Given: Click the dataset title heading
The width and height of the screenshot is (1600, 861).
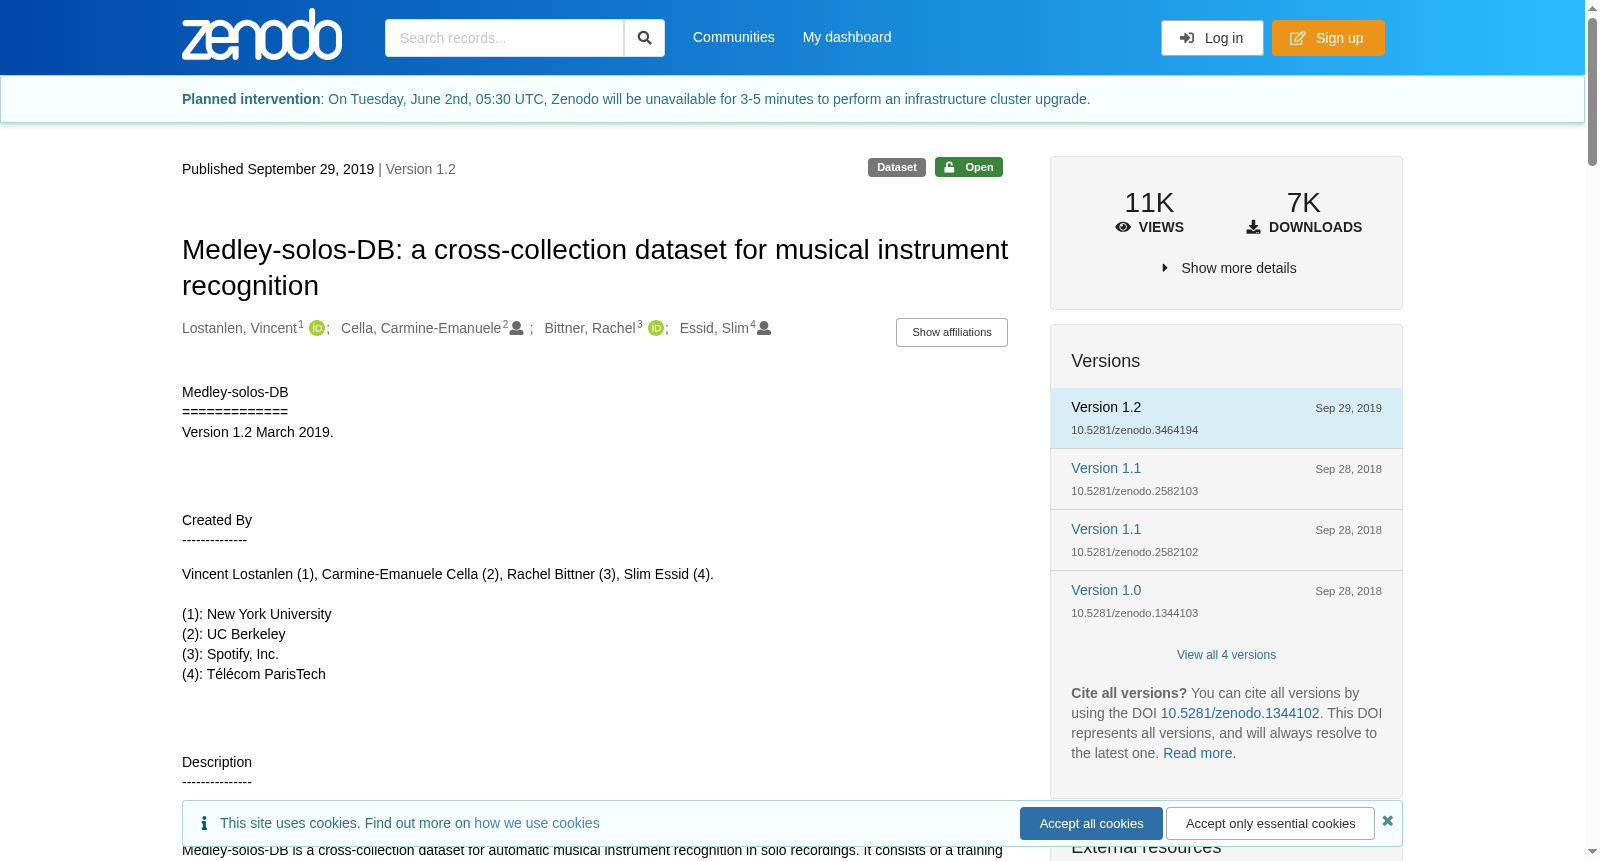Looking at the screenshot, I should pyautogui.click(x=595, y=267).
